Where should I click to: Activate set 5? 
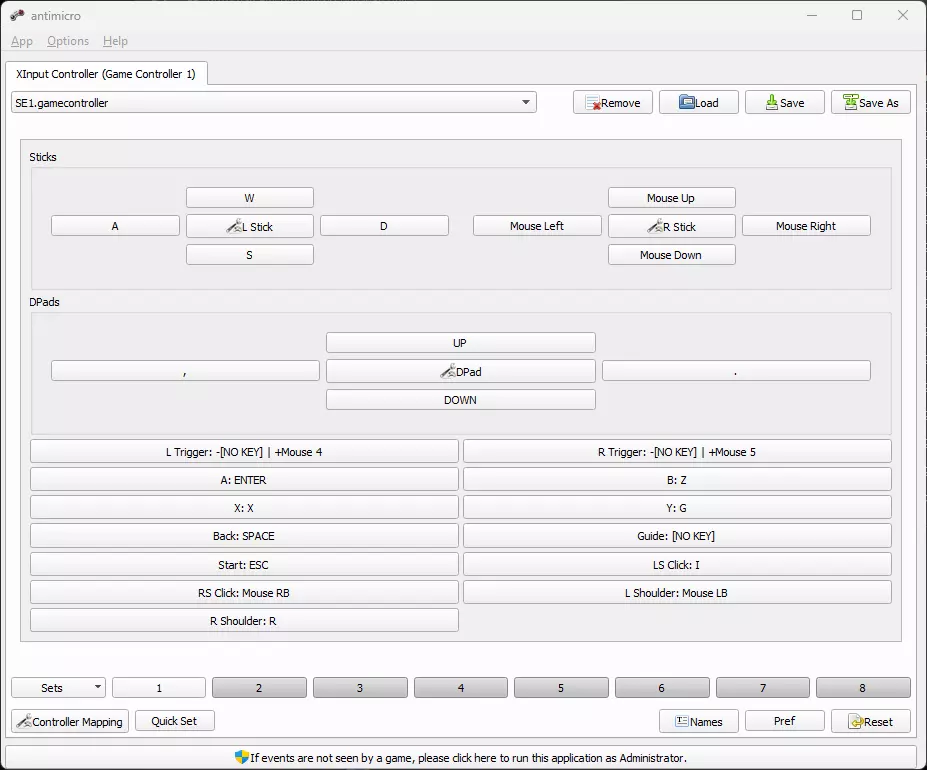(561, 688)
